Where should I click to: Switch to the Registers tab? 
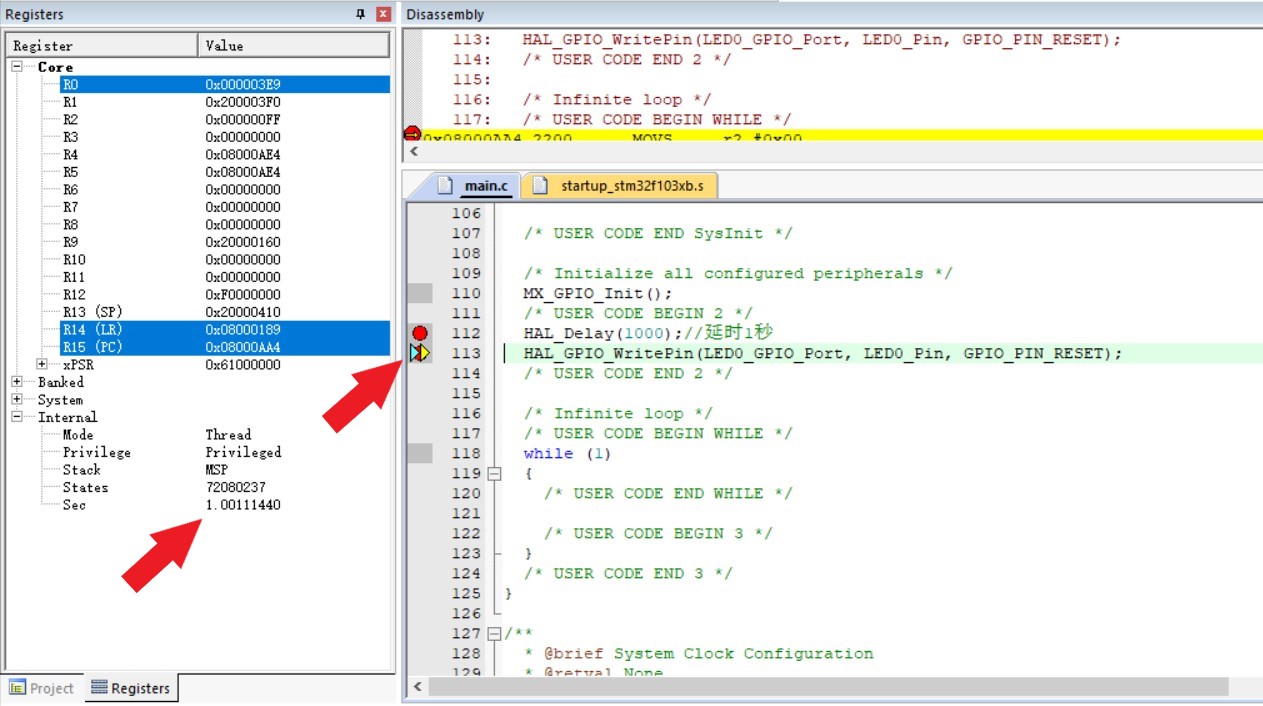tap(130, 688)
